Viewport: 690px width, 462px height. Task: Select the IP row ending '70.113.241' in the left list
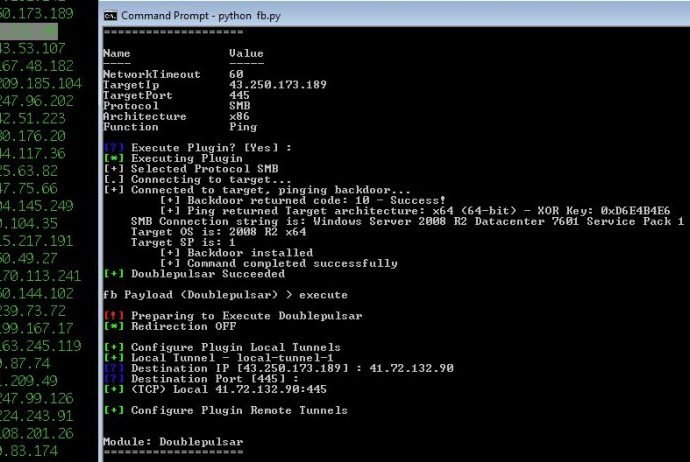pyautogui.click(x=41, y=276)
